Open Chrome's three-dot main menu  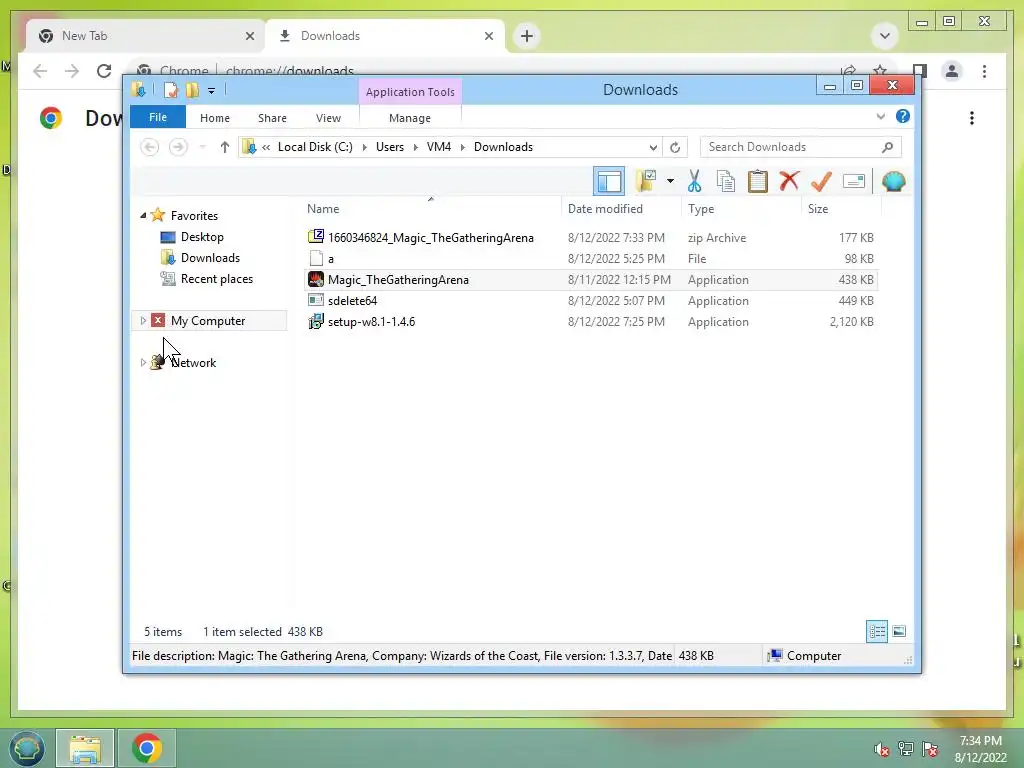tap(984, 71)
